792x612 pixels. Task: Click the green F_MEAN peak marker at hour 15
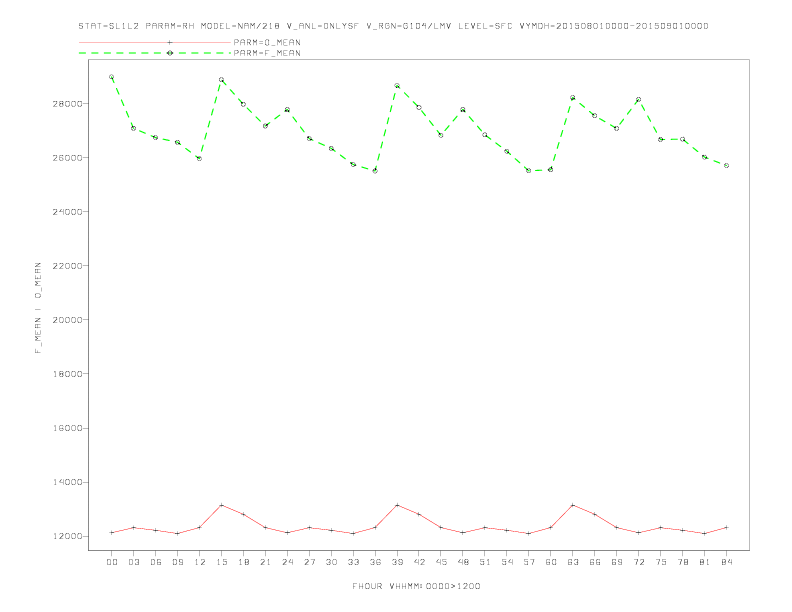(221, 80)
